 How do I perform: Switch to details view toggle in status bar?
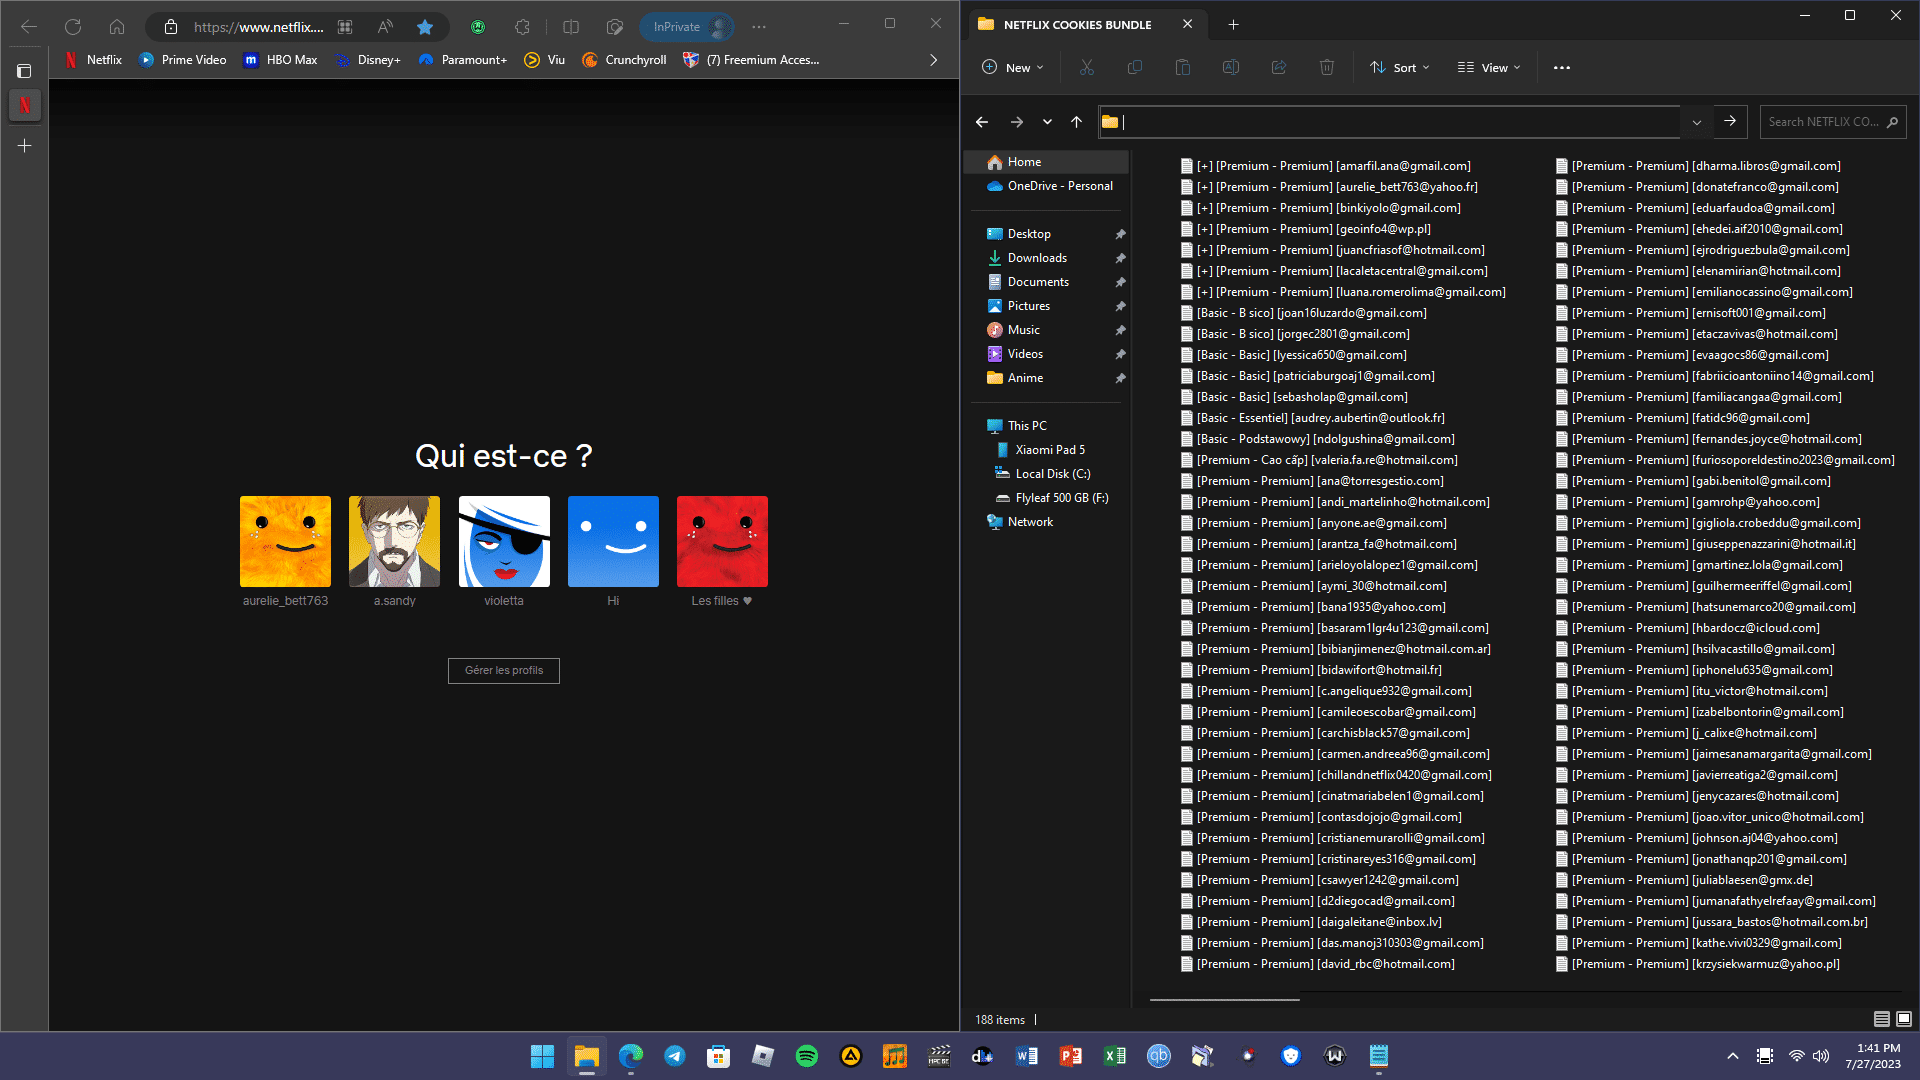(x=1881, y=1019)
